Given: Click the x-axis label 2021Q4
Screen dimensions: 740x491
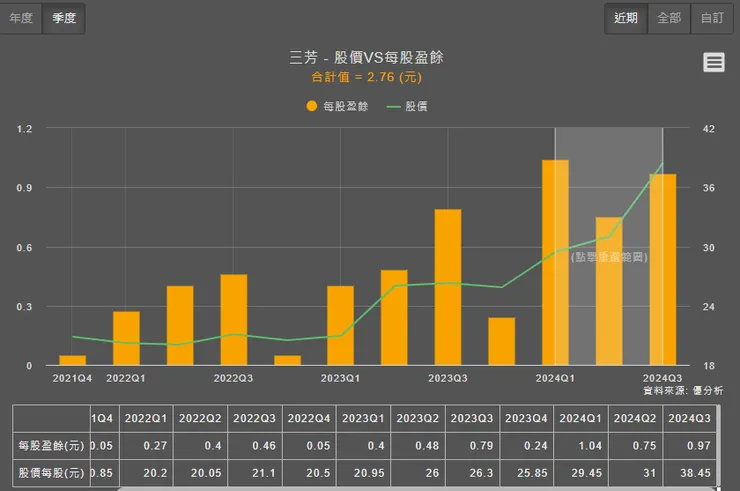Looking at the screenshot, I should [72, 378].
